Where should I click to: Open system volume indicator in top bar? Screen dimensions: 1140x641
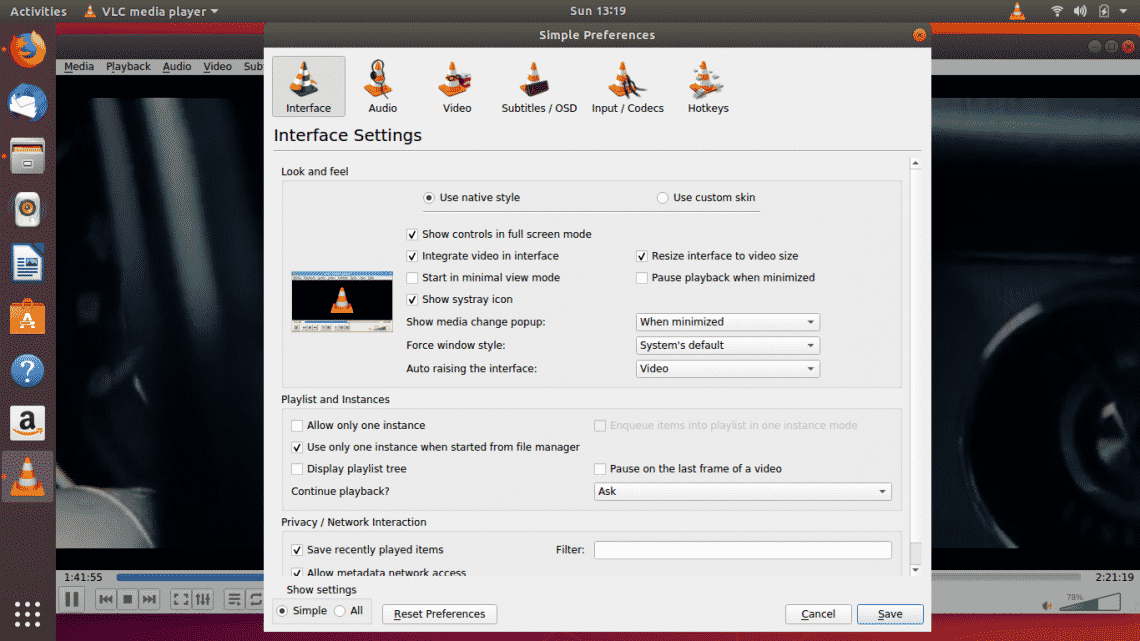[x=1080, y=11]
